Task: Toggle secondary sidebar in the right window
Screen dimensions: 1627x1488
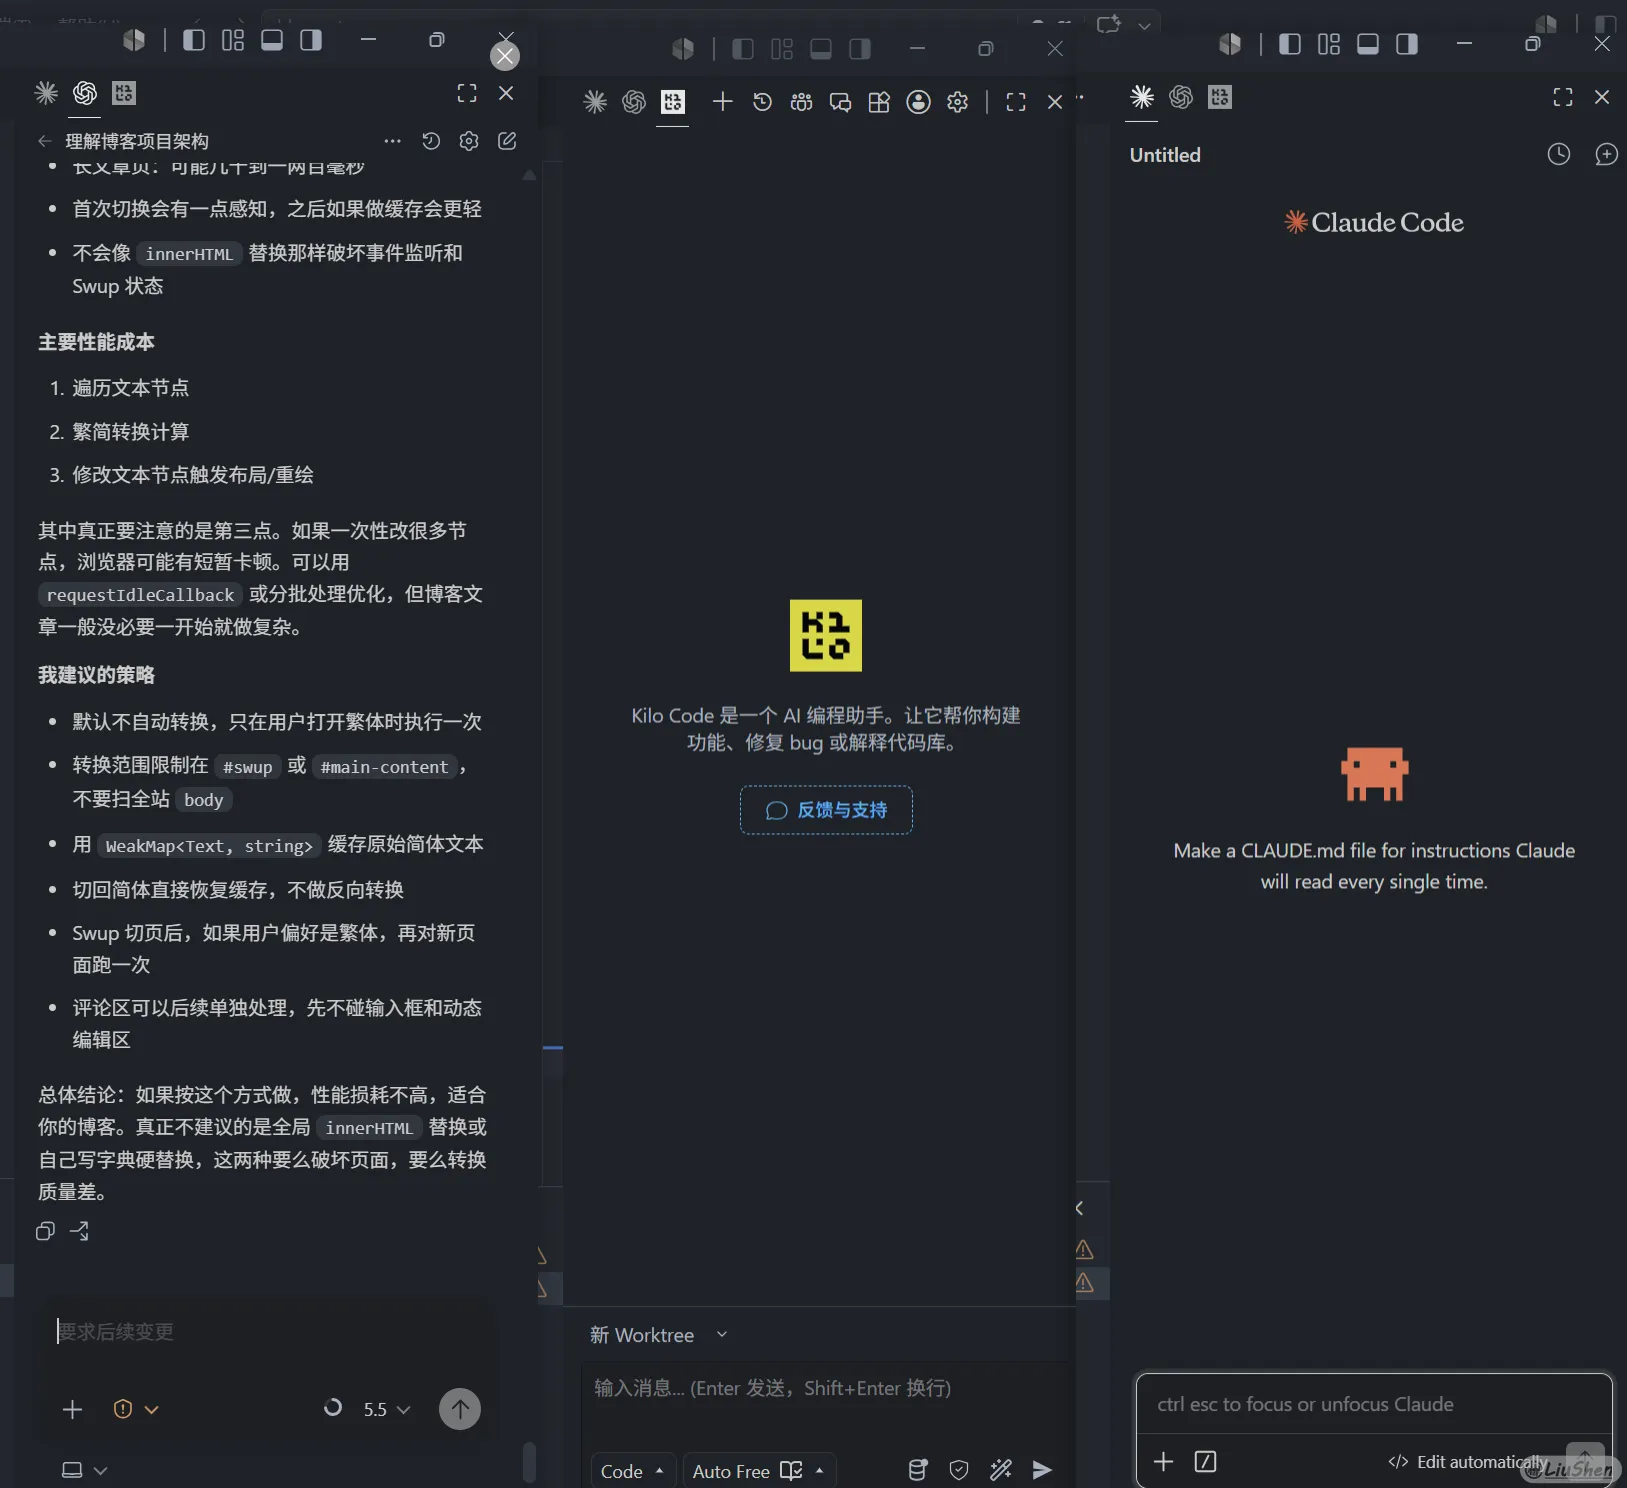Action: tap(1407, 44)
